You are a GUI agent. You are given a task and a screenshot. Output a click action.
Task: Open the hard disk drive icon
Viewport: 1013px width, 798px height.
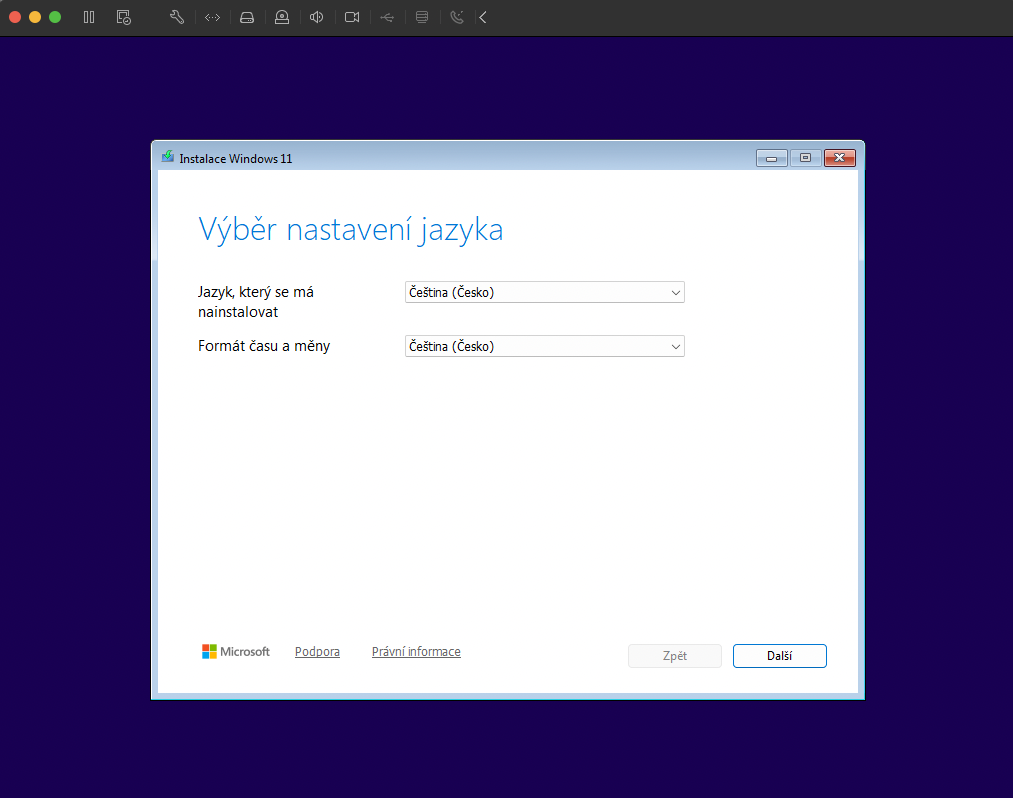[247, 17]
